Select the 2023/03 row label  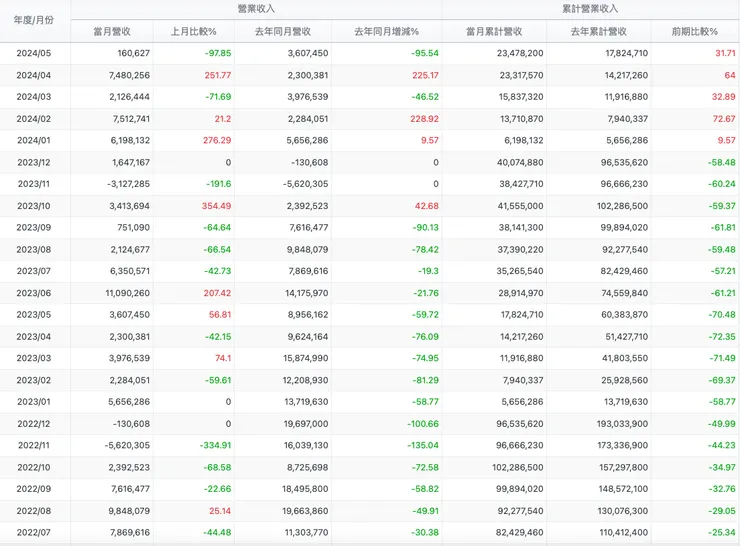[x=34, y=358]
